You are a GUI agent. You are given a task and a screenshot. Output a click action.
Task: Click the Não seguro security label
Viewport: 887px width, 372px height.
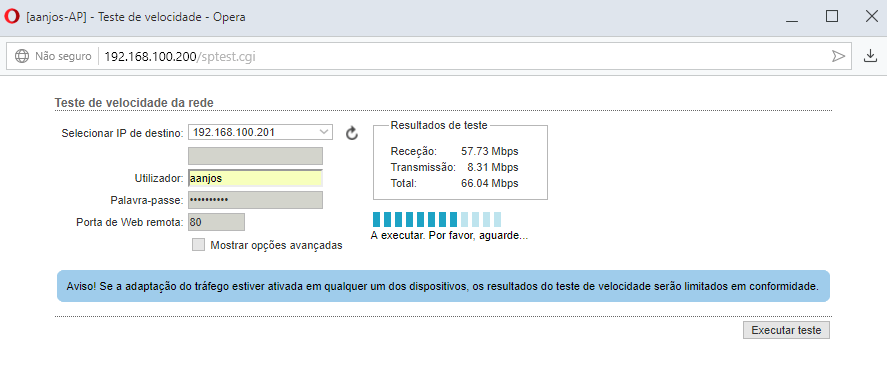click(x=63, y=56)
